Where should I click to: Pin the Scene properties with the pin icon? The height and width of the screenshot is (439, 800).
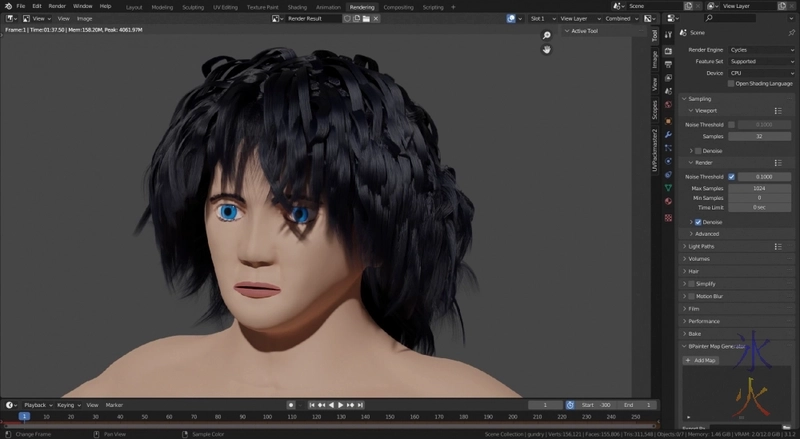coord(791,33)
